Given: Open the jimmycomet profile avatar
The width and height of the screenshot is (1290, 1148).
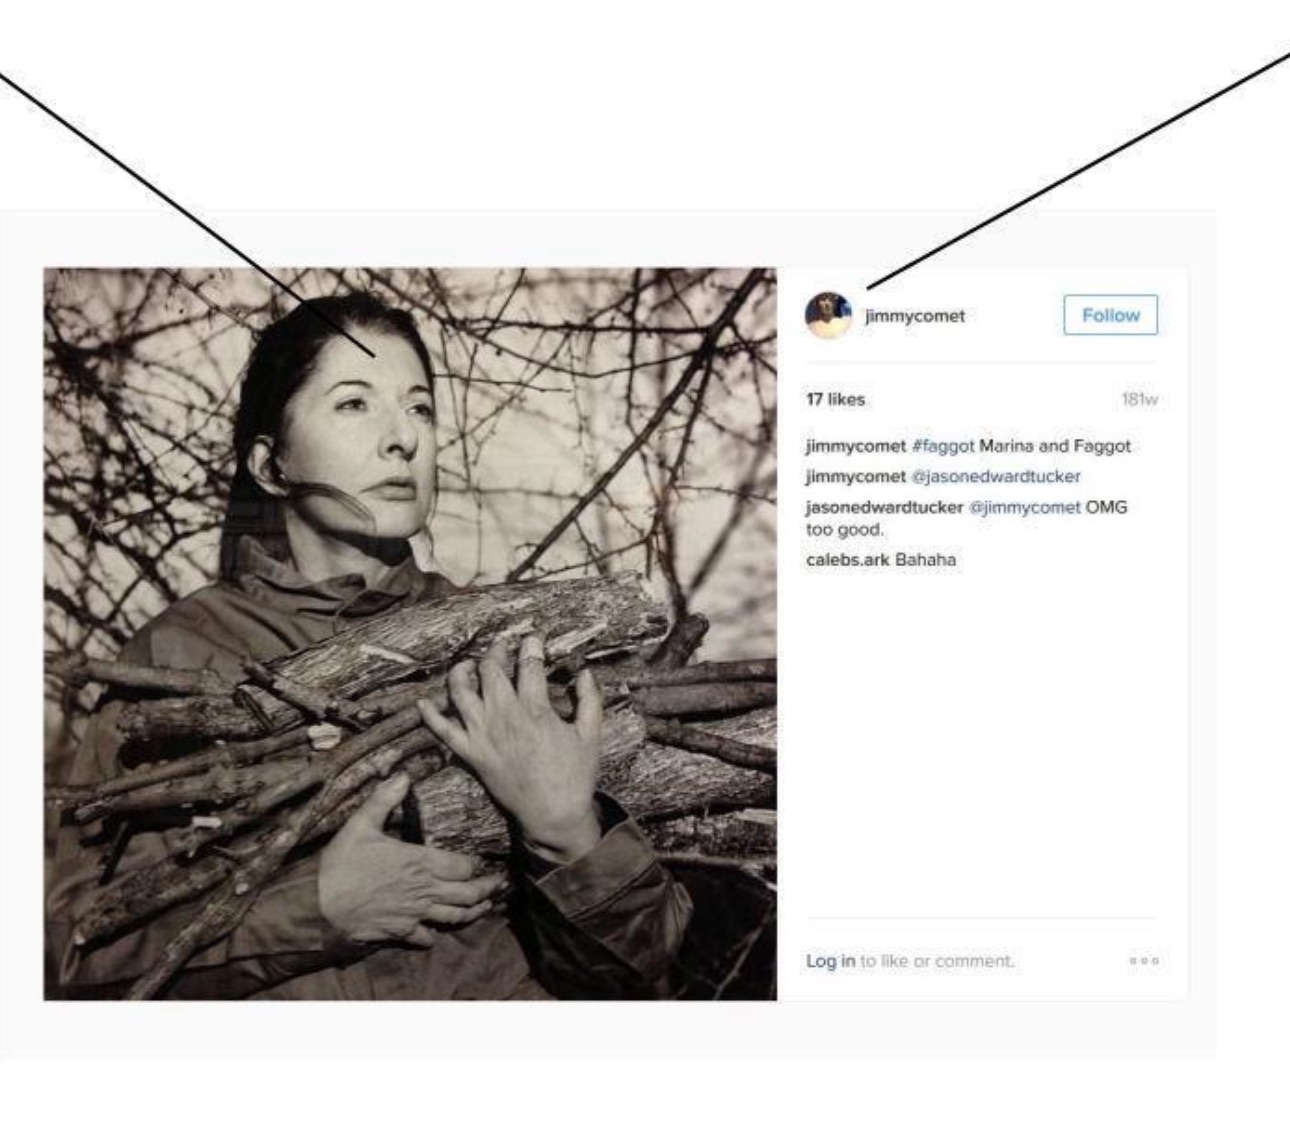Looking at the screenshot, I should [x=828, y=316].
